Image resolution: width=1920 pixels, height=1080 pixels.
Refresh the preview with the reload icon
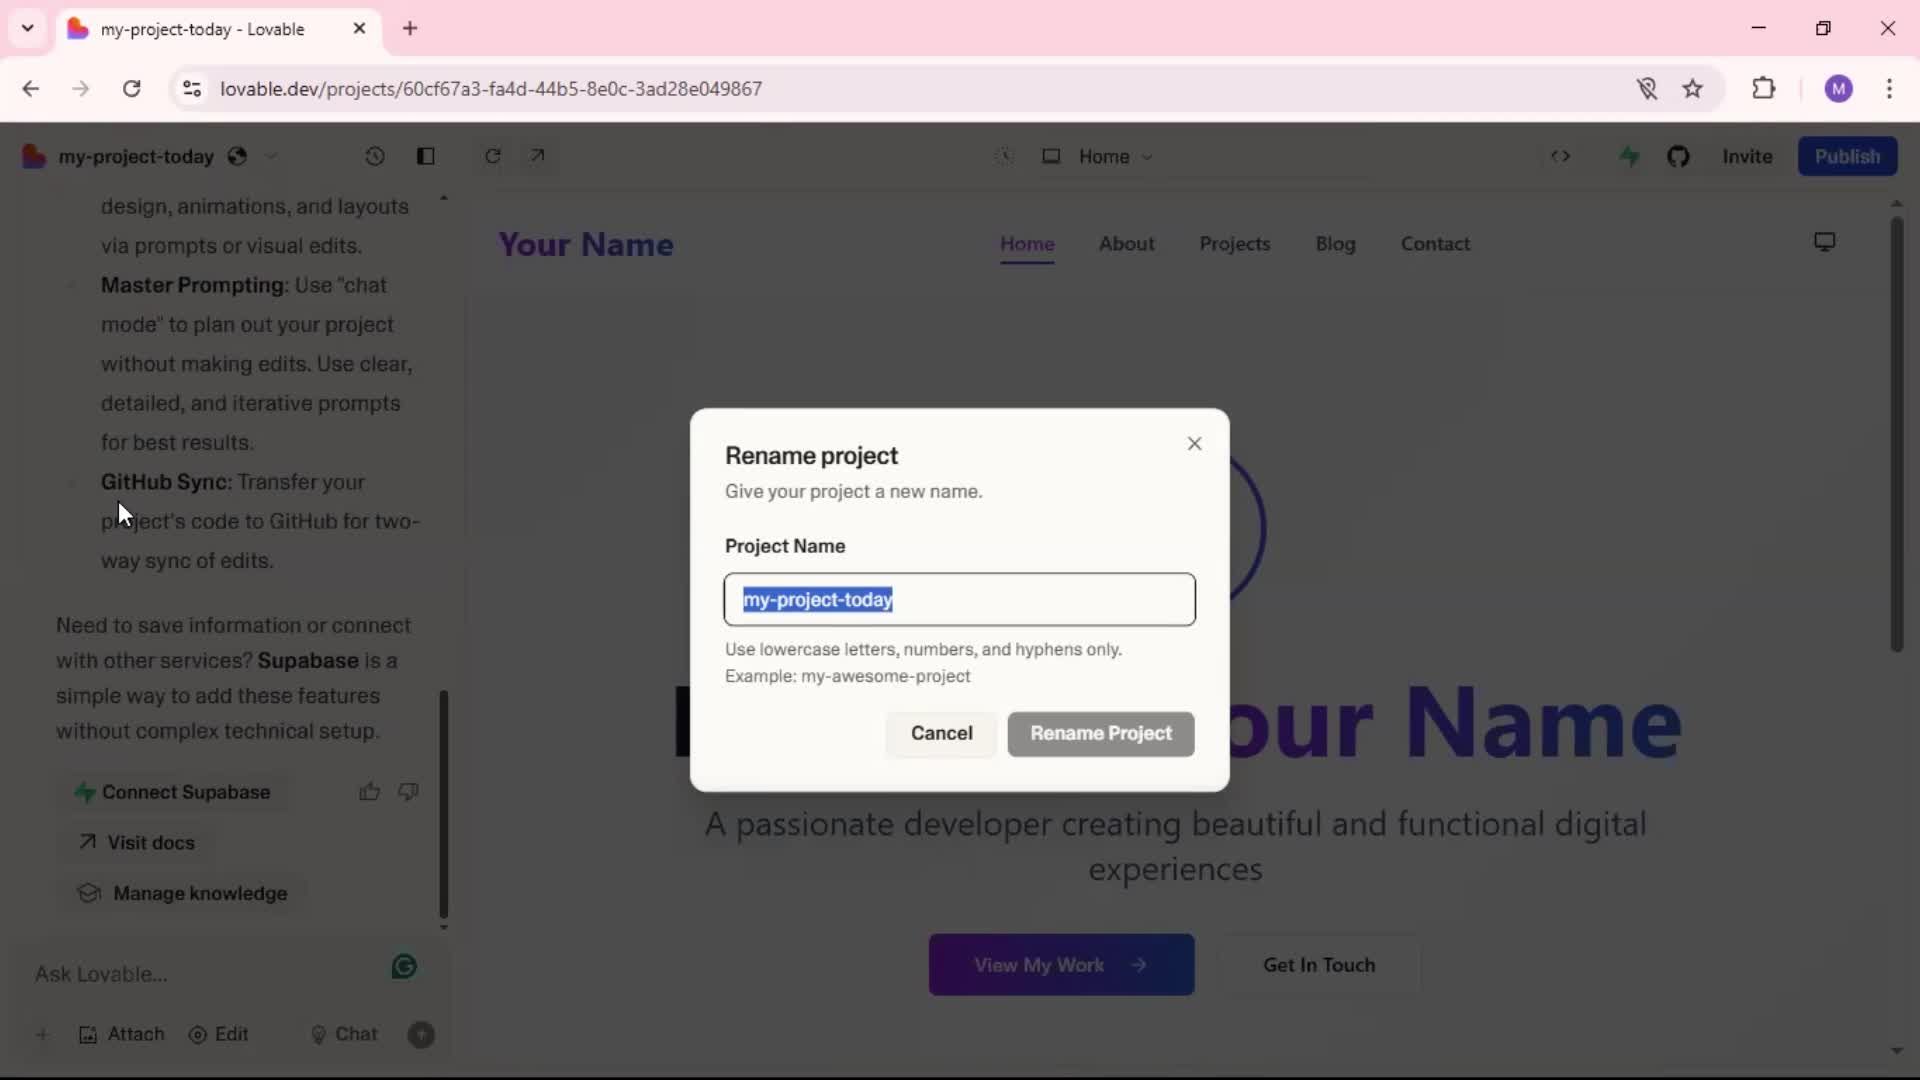click(493, 156)
